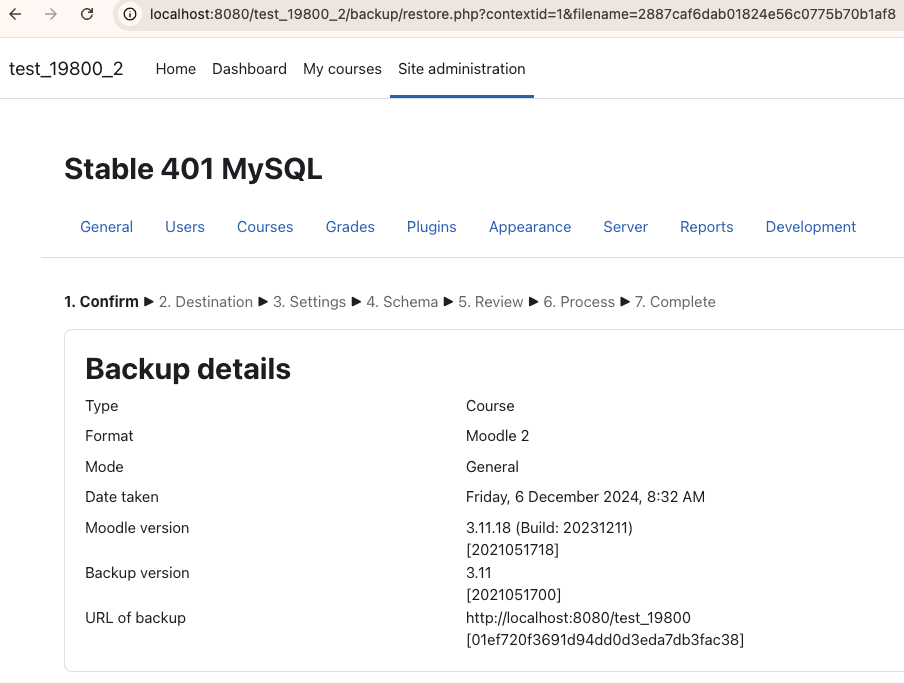The width and height of the screenshot is (904, 683).
Task: Click the Mode row label
Action: 104,467
